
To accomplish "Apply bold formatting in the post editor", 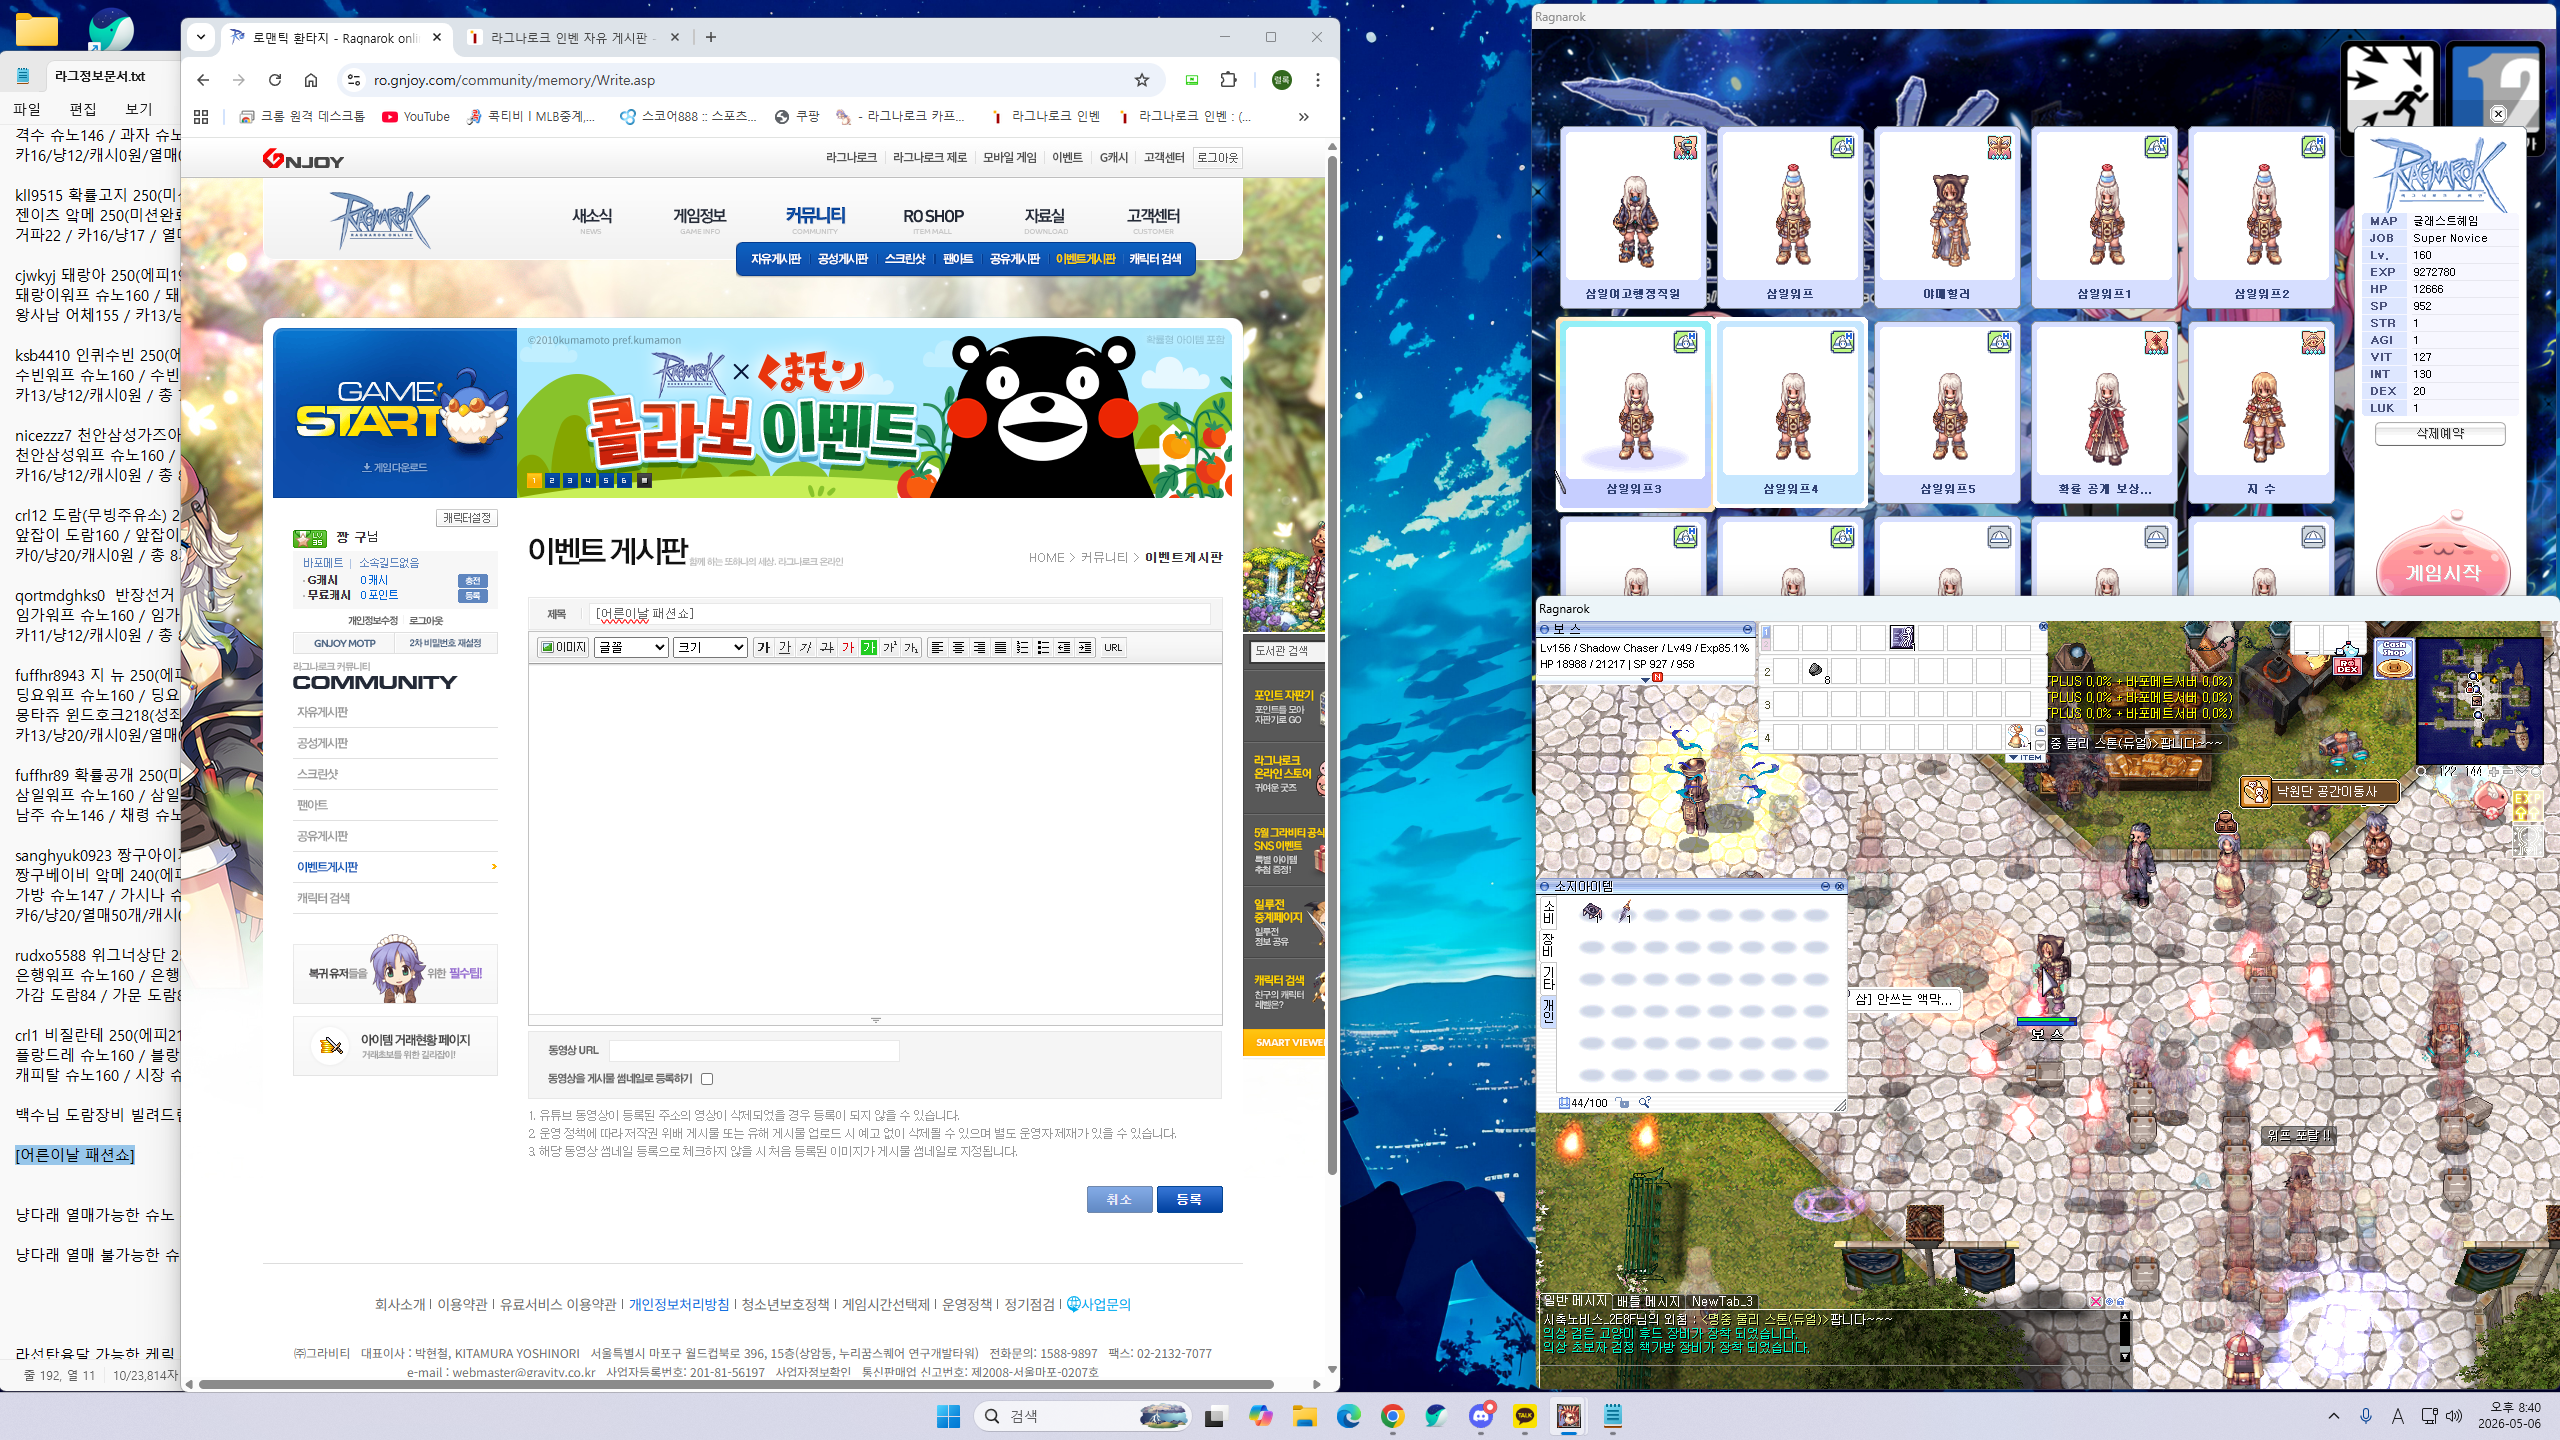I will tap(763, 647).
